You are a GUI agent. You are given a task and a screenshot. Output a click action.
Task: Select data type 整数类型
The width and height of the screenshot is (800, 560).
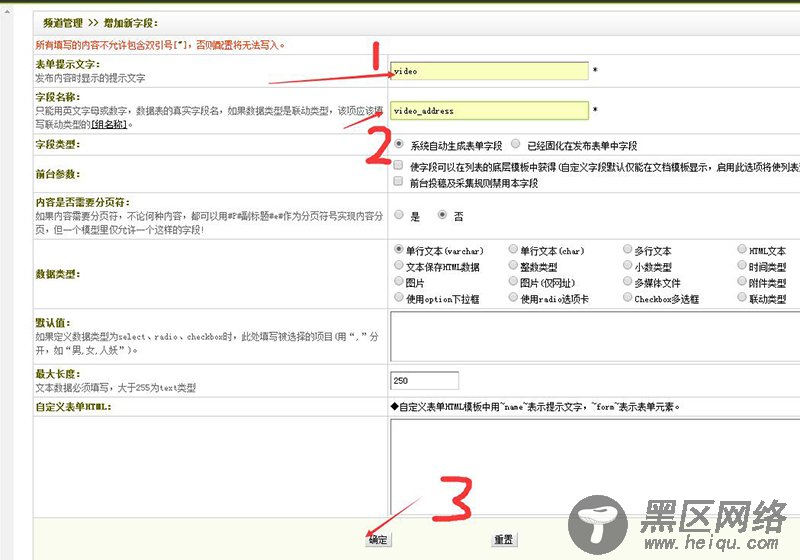coord(513,265)
